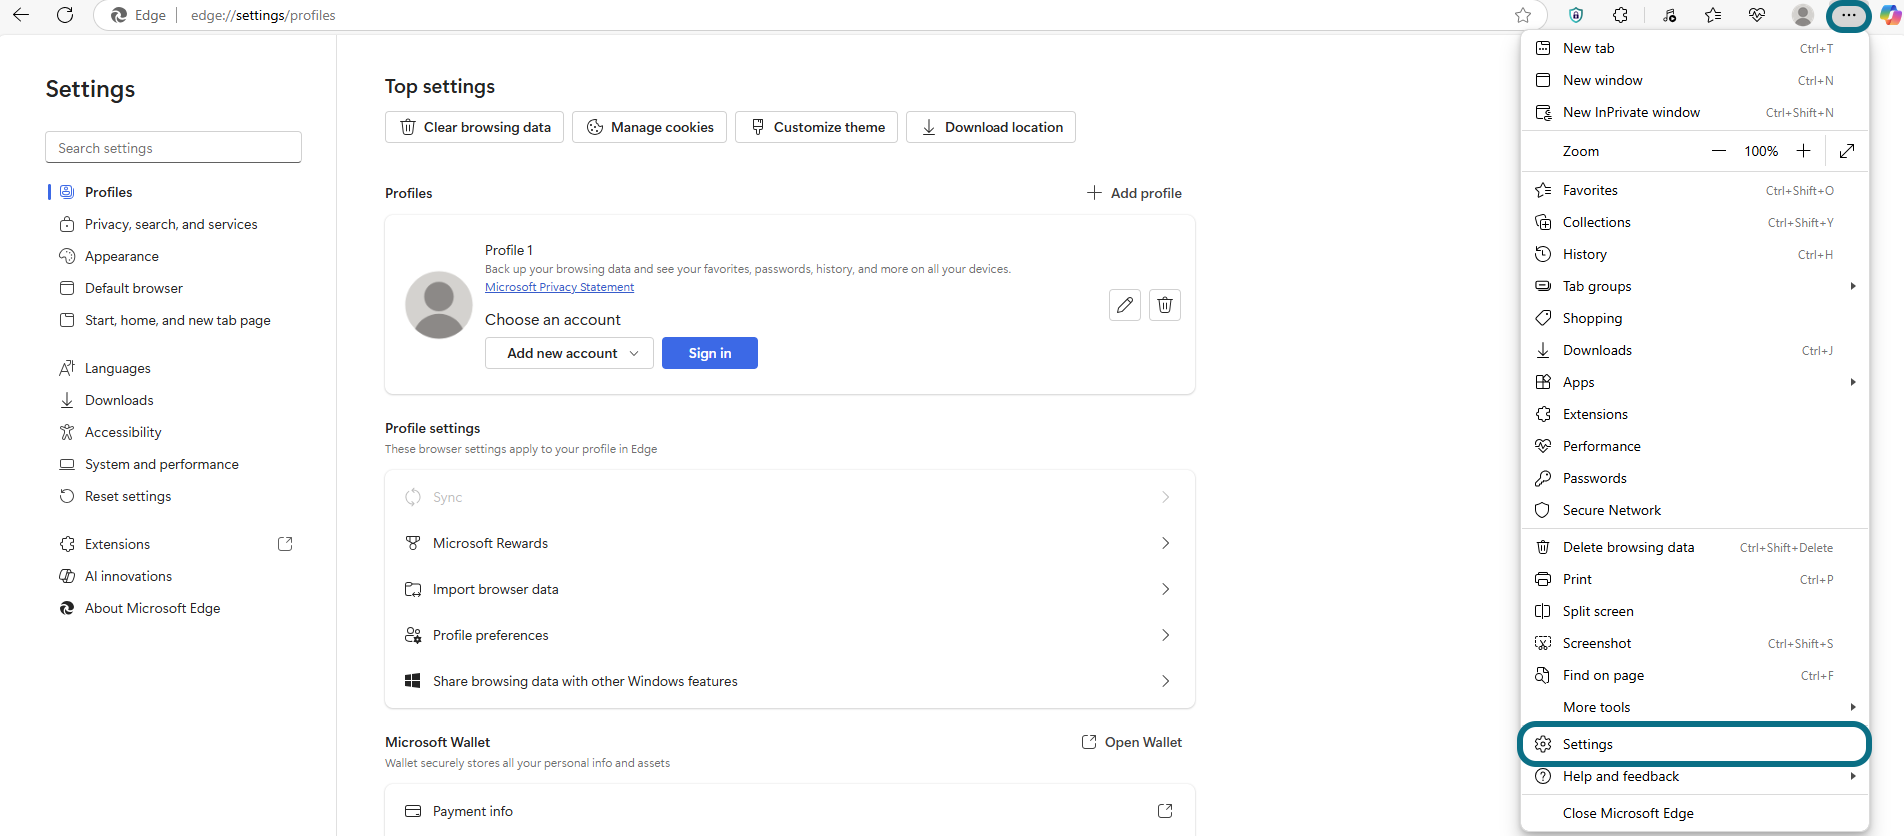Select Find on page
The width and height of the screenshot is (1904, 836).
click(1694, 675)
